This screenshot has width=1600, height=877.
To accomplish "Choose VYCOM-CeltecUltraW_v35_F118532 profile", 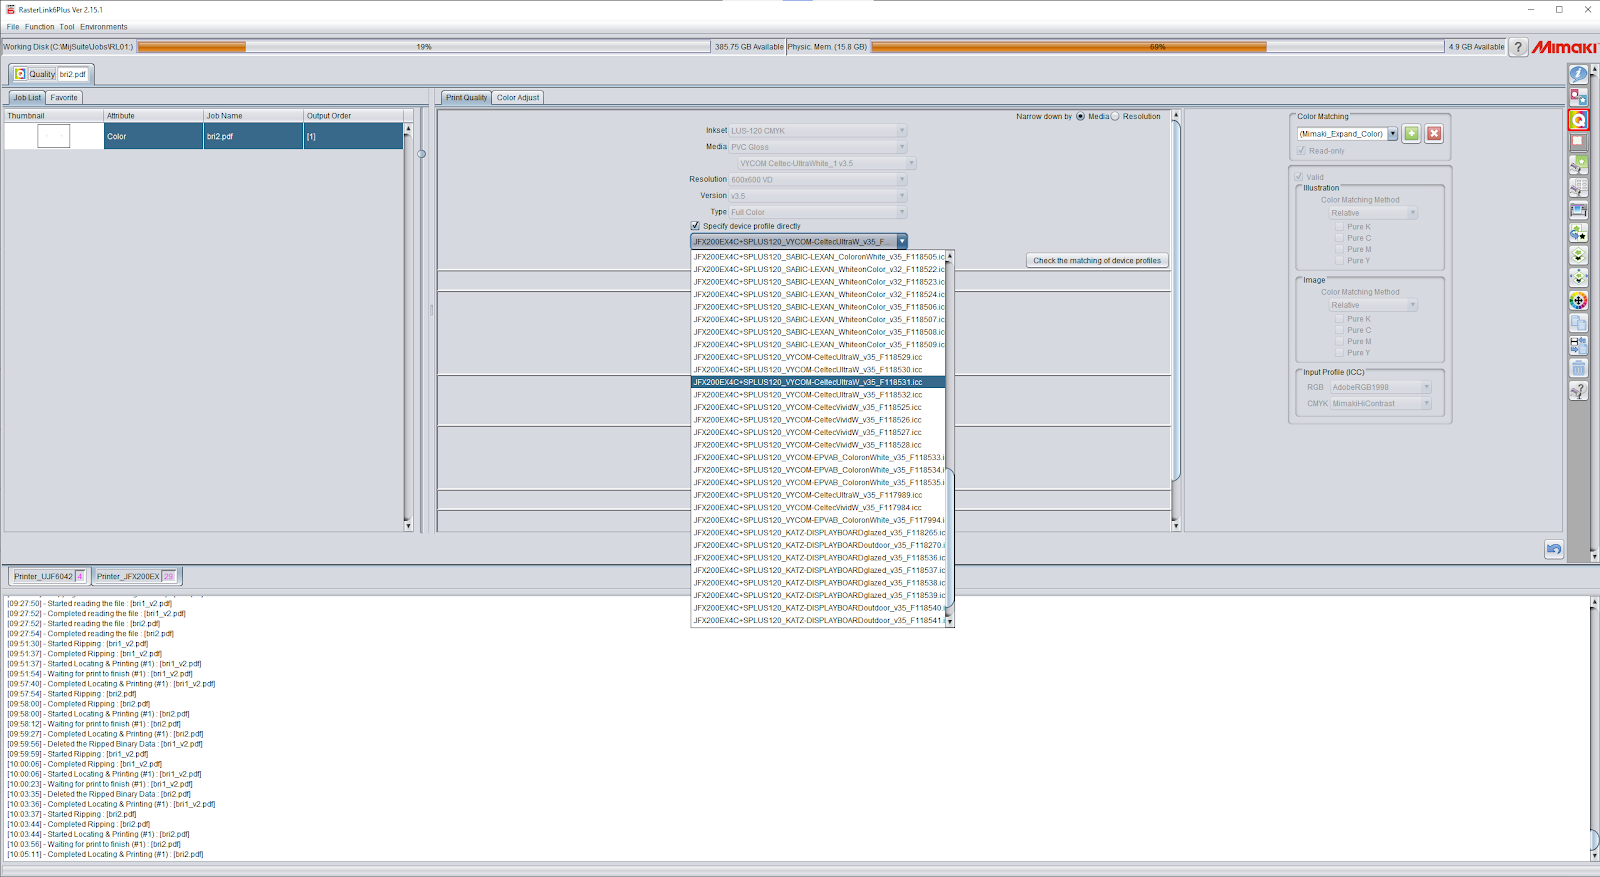I will 818,395.
